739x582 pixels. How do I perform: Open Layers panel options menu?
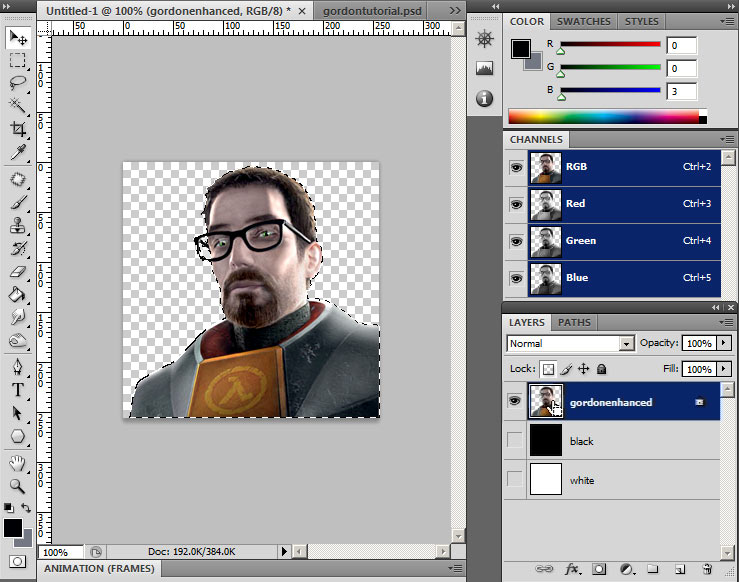click(x=727, y=322)
